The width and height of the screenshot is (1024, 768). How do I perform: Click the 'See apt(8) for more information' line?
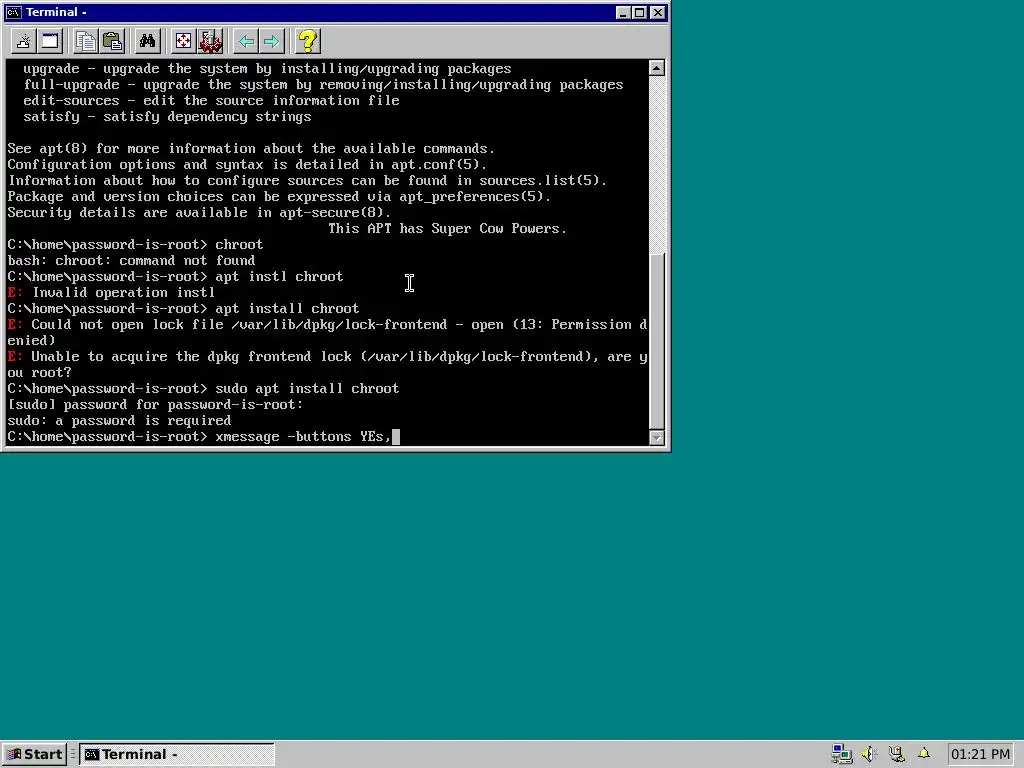251,149
